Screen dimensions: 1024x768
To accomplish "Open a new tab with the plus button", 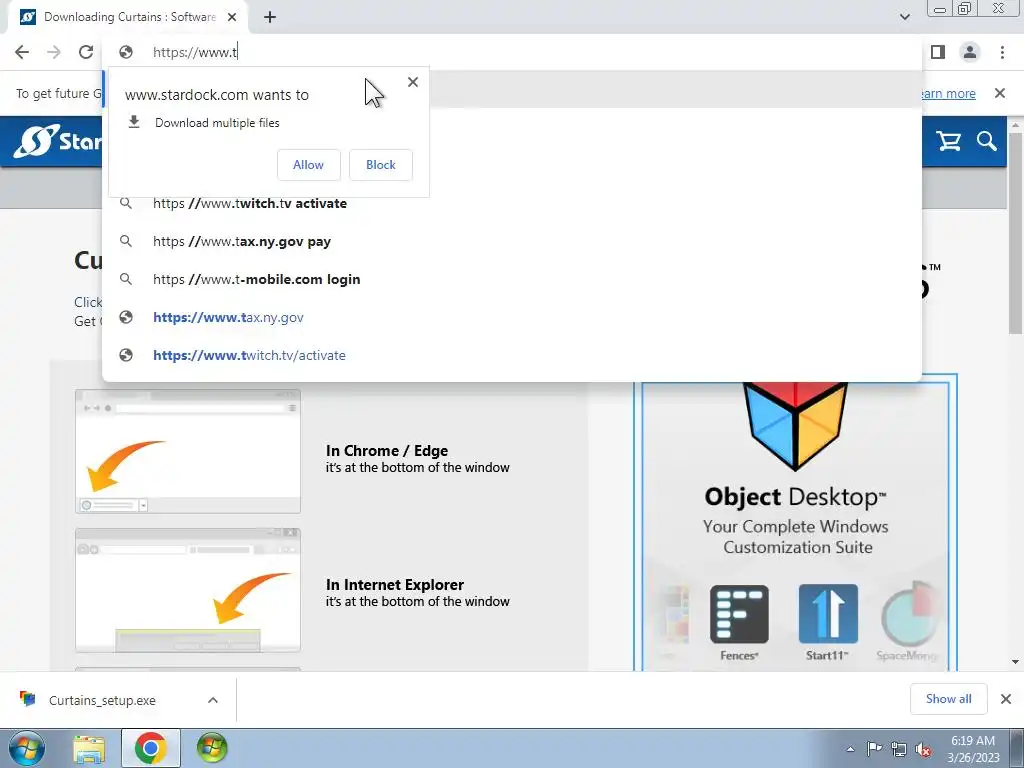I will [x=270, y=17].
